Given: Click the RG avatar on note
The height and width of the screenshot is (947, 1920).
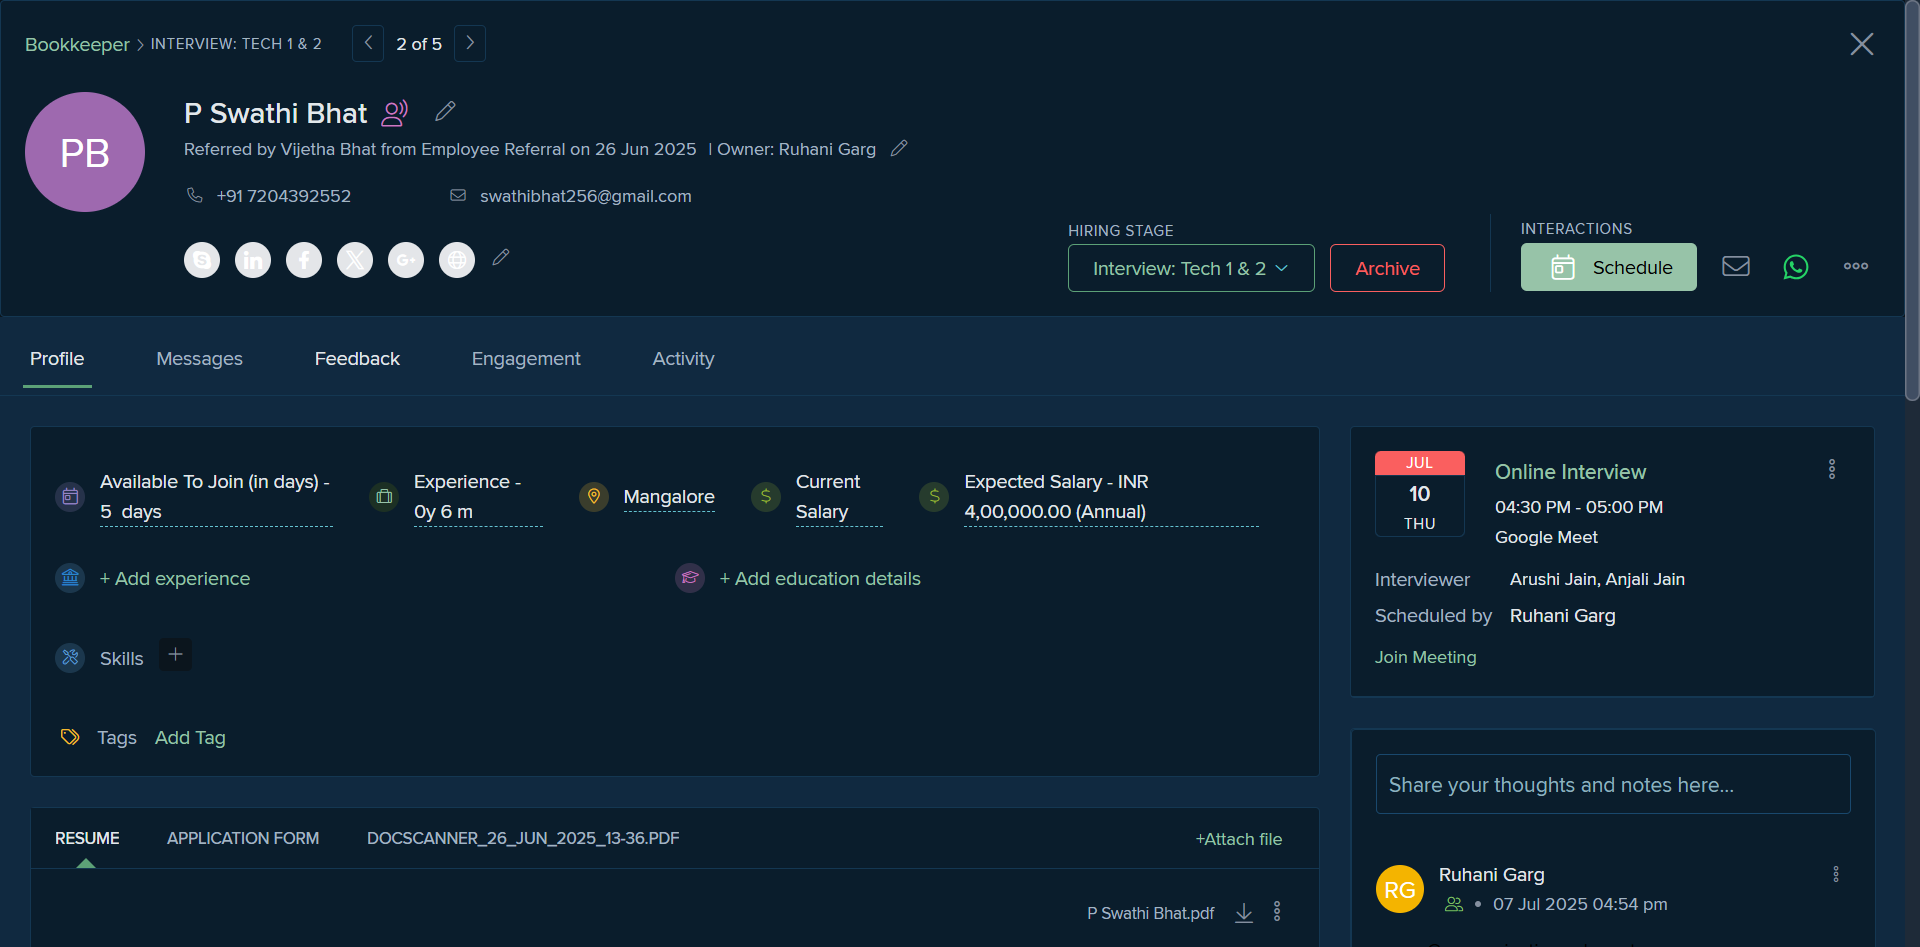Looking at the screenshot, I should [1400, 889].
